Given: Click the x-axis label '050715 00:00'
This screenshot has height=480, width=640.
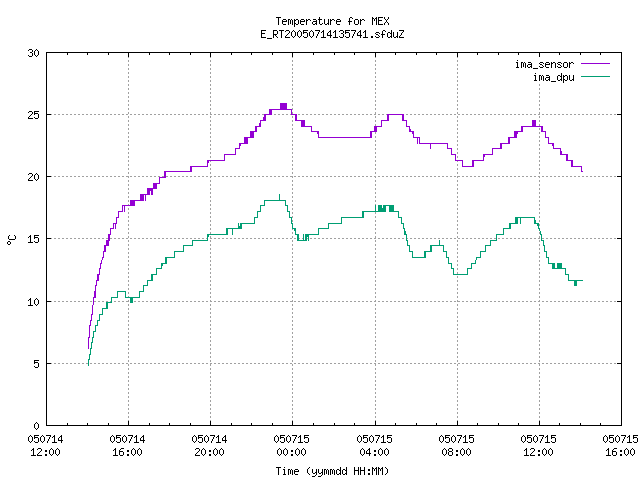Looking at the screenshot, I should pyautogui.click(x=291, y=445).
